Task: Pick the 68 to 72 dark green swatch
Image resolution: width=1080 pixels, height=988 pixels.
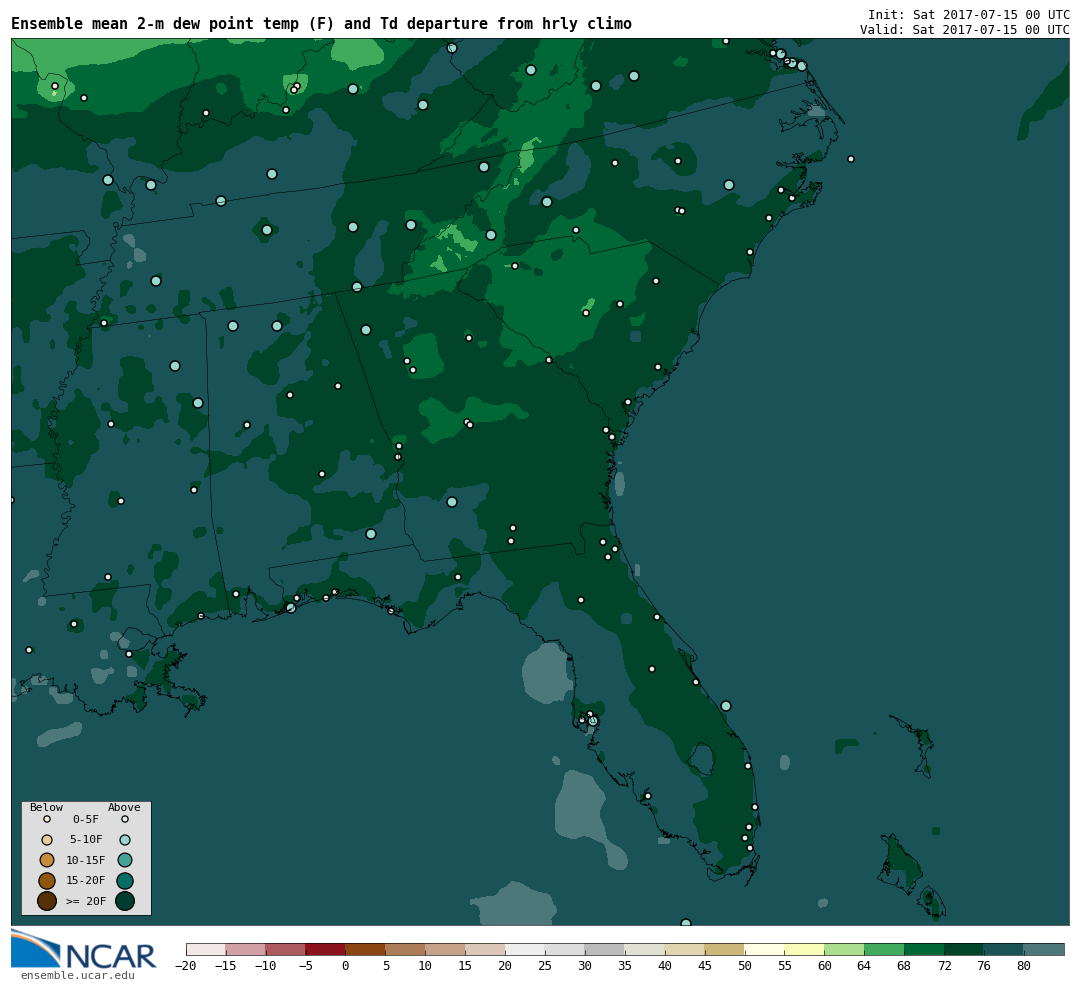Action: (x=925, y=949)
